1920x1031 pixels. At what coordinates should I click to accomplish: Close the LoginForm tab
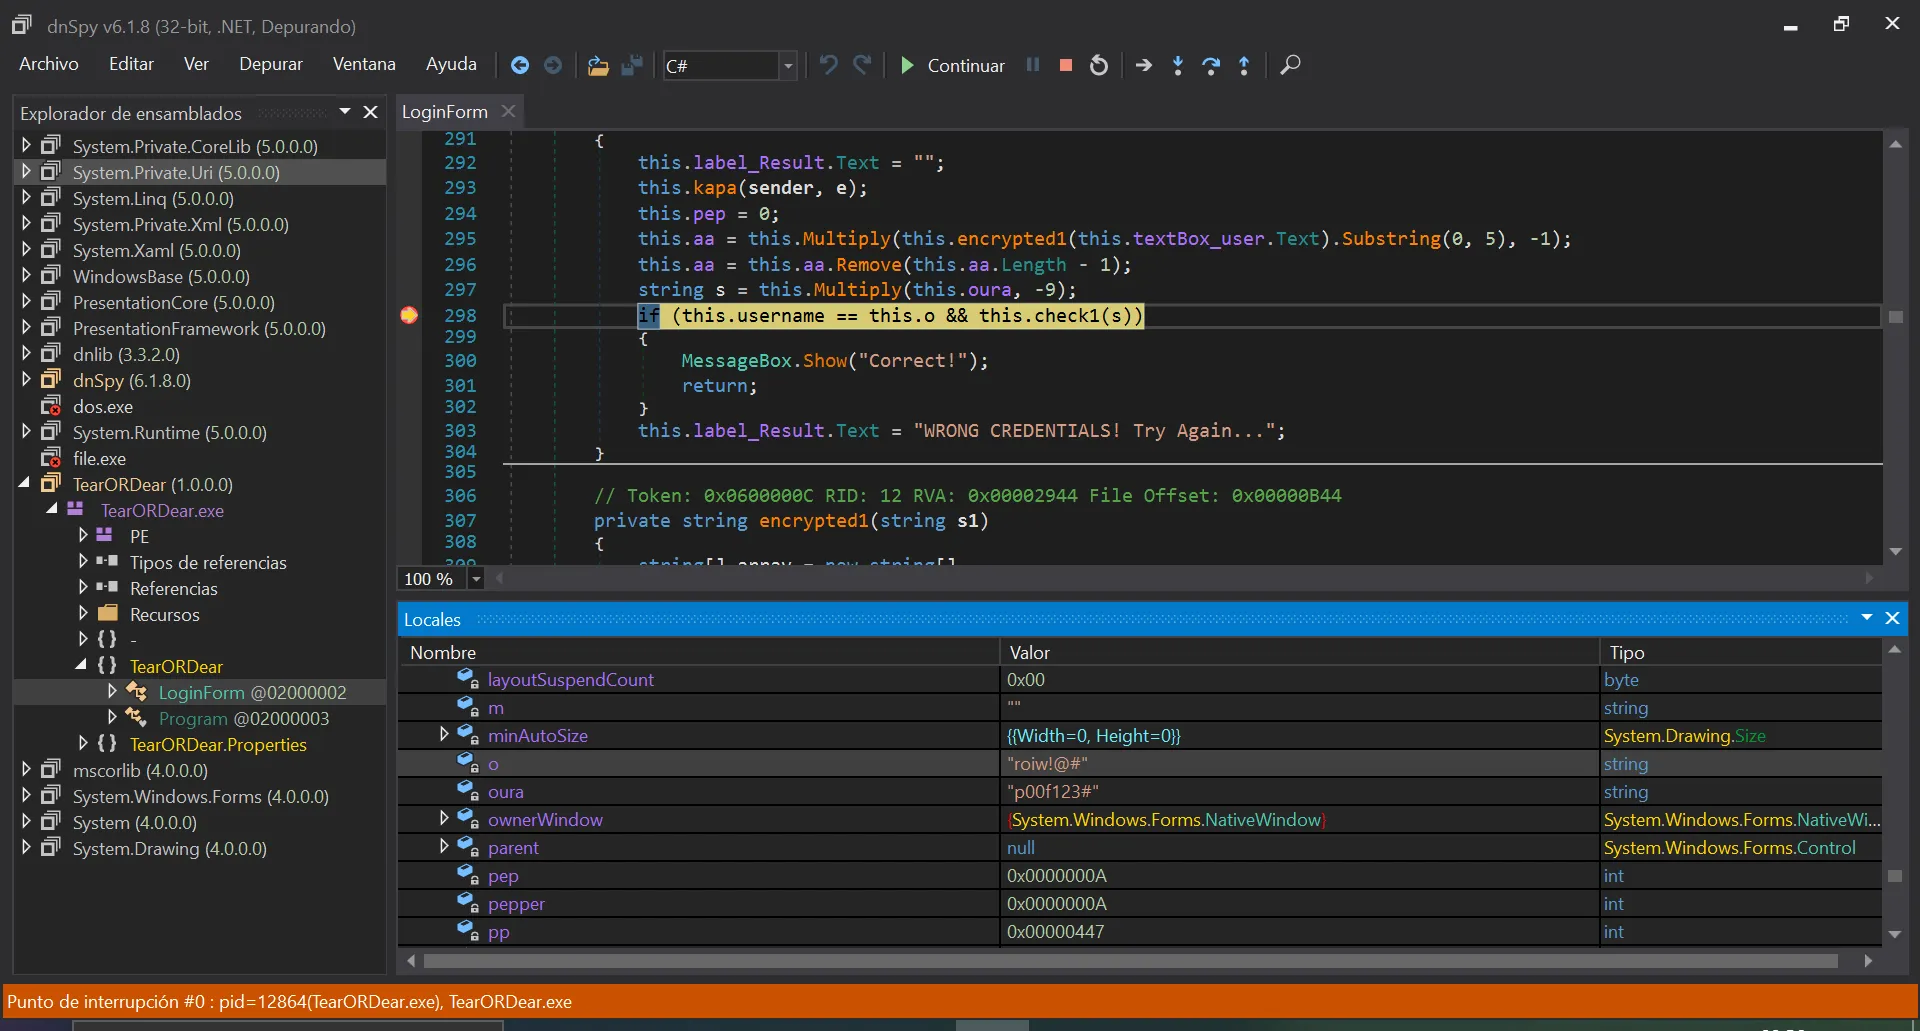tap(508, 111)
